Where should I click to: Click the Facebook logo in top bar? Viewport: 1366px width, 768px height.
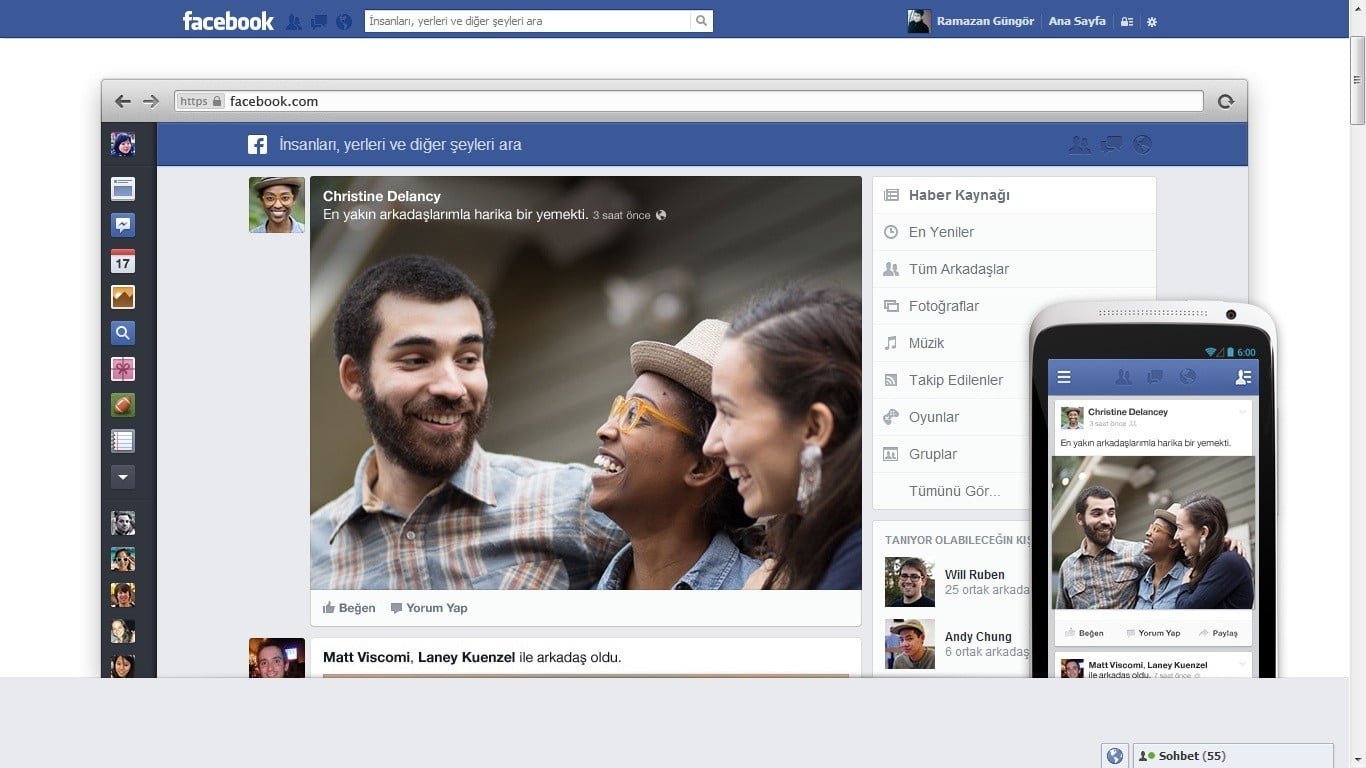(228, 20)
